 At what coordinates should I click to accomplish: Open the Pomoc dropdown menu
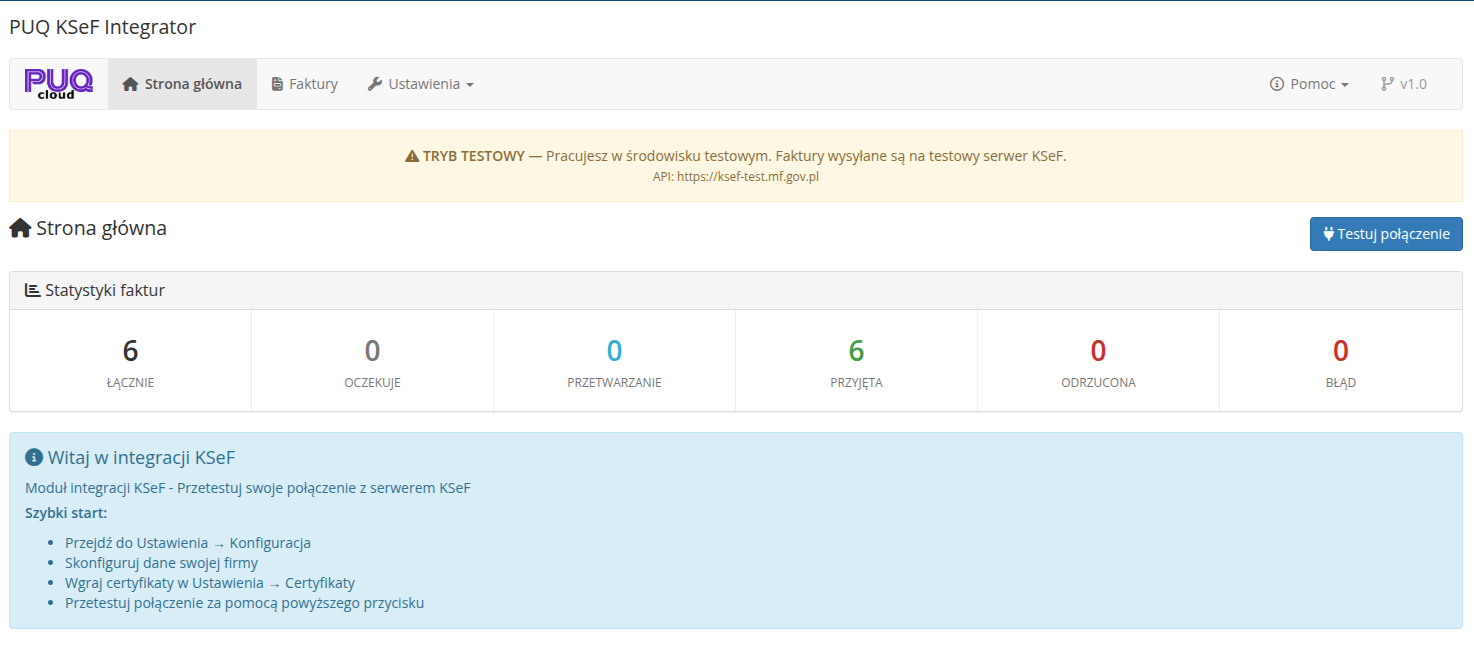[x=1310, y=84]
